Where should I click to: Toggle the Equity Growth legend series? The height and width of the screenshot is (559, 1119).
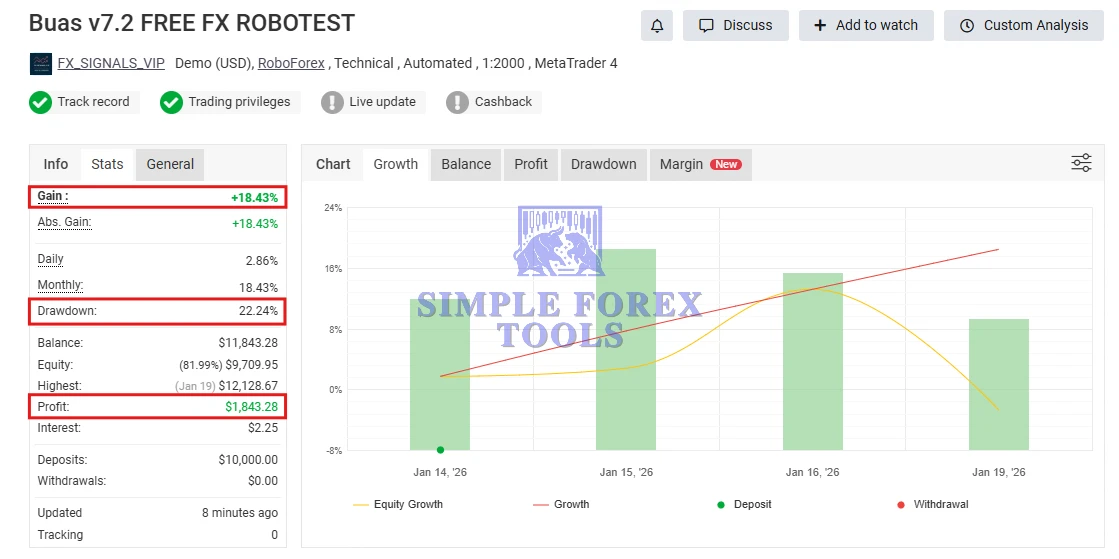point(398,505)
